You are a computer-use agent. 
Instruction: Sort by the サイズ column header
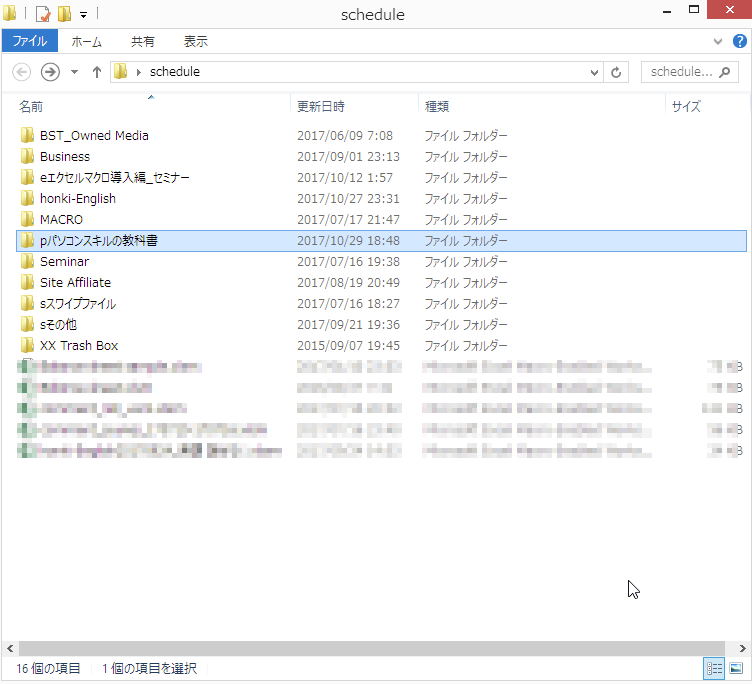coord(707,106)
